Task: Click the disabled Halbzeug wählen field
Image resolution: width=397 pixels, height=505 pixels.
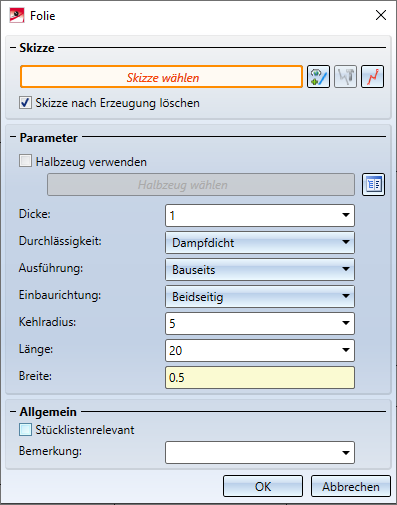Action: [x=201, y=184]
